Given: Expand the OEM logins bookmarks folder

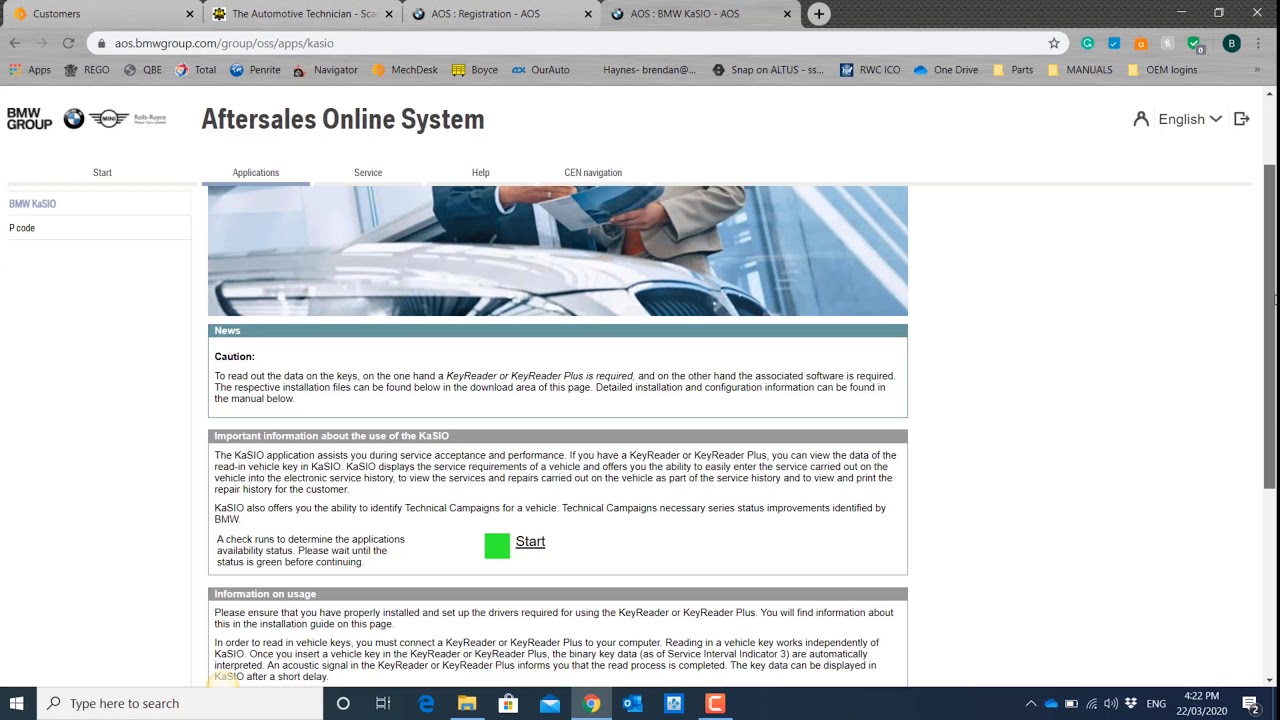Looking at the screenshot, I should coord(1162,70).
